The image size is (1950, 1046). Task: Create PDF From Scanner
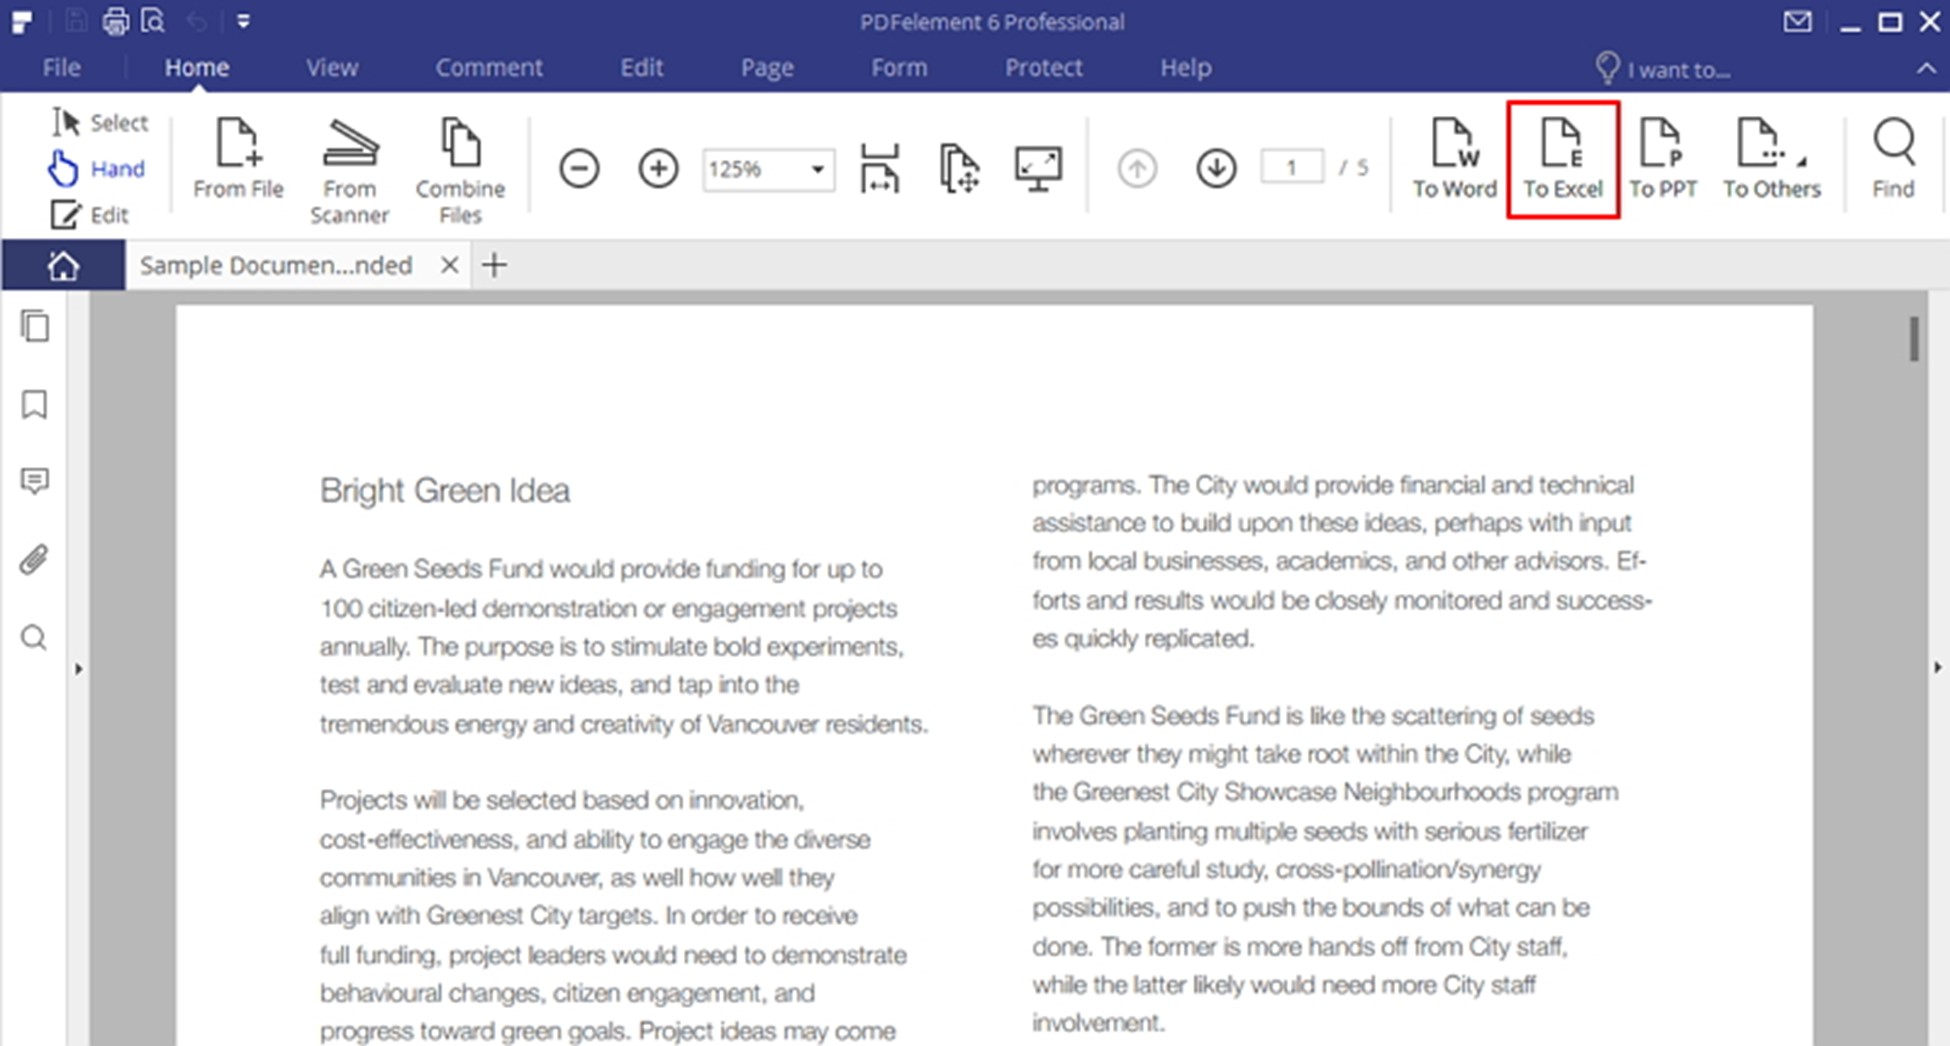(x=349, y=171)
